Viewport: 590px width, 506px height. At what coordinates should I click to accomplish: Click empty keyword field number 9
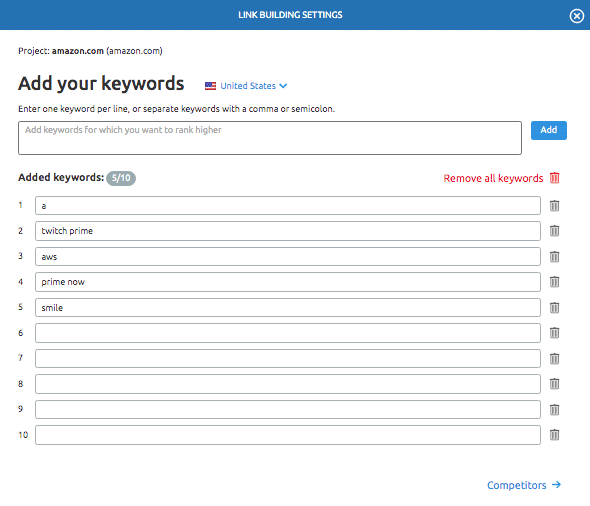(x=288, y=409)
